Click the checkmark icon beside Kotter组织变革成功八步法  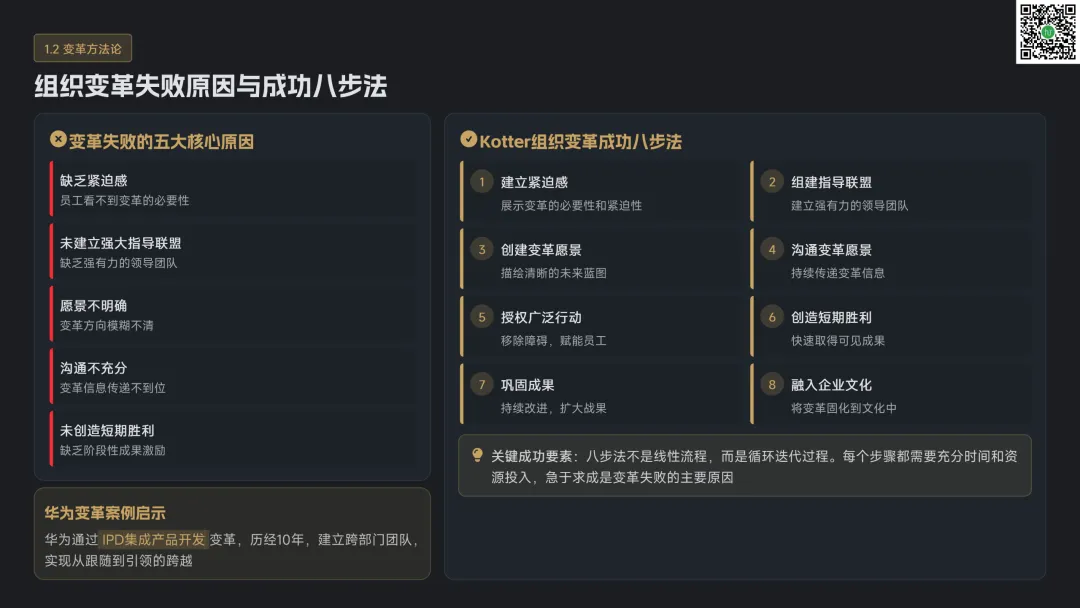(x=468, y=140)
